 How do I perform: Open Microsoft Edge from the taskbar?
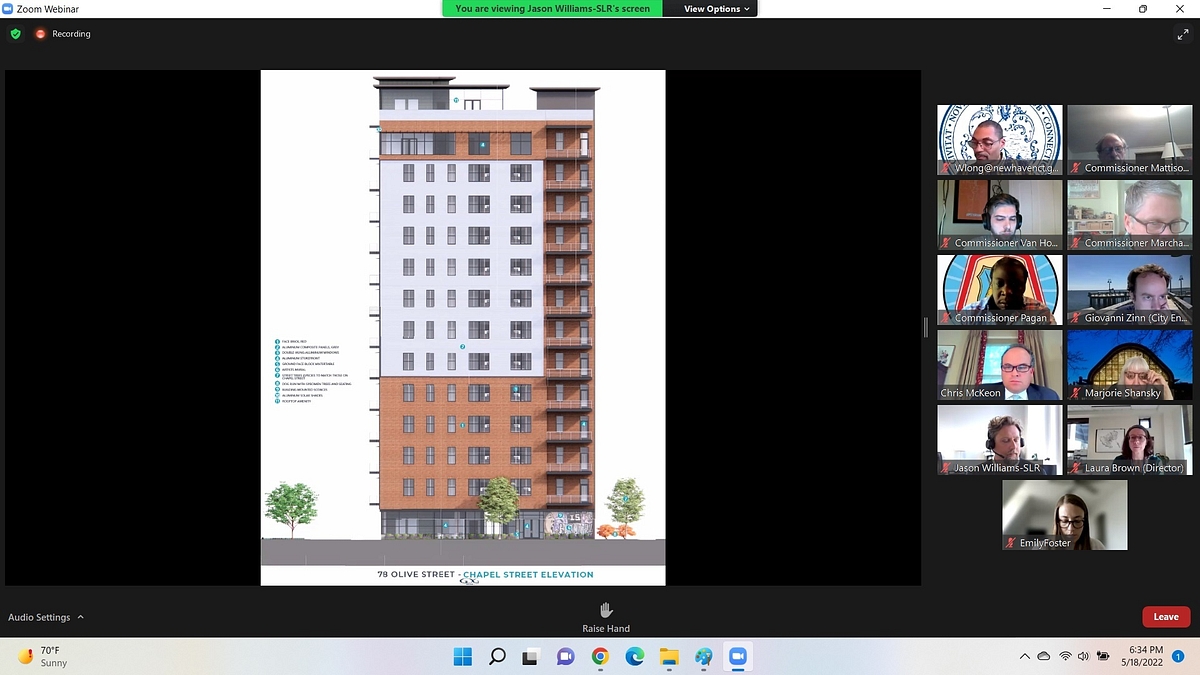[x=634, y=656]
